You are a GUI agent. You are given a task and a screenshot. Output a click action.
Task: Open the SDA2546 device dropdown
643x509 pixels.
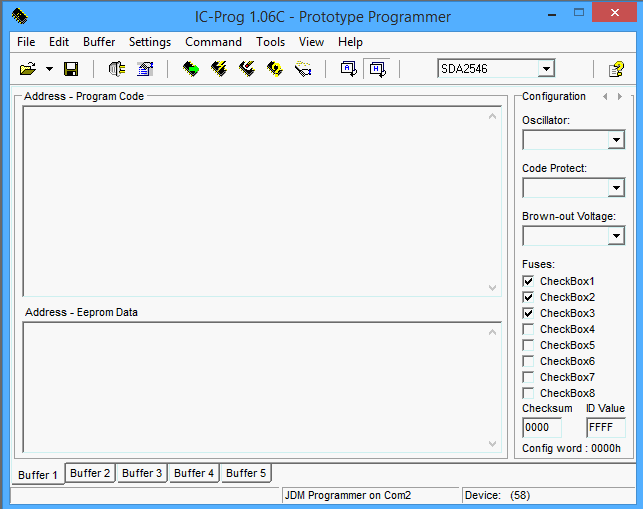point(546,69)
